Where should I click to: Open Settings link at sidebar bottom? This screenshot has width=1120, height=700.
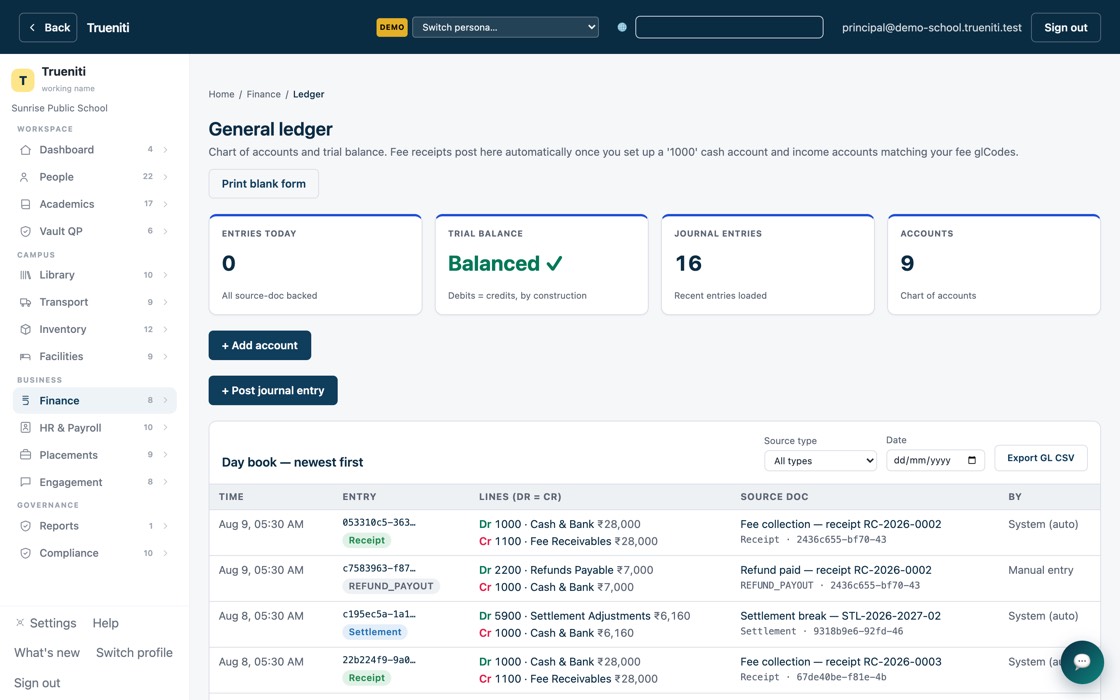click(53, 623)
